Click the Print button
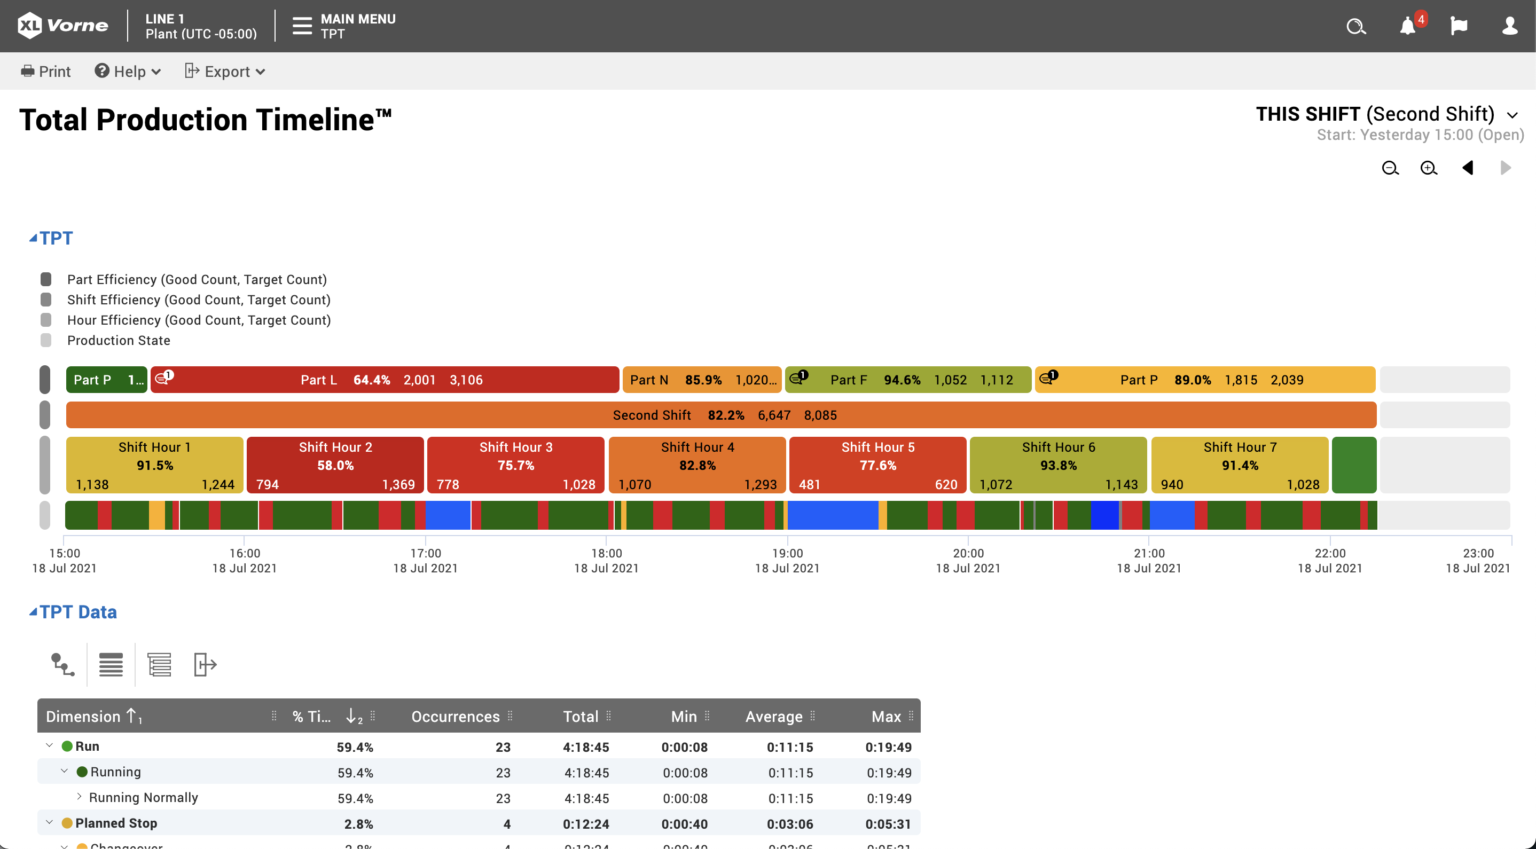The width and height of the screenshot is (1536, 849). coord(45,71)
